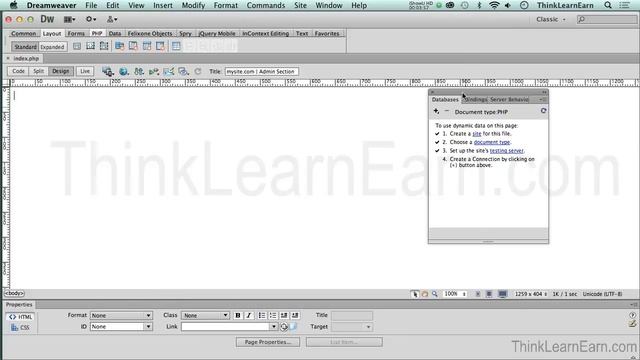The image size is (640, 360).
Task: Activate the index.php document tab
Action: (26, 58)
